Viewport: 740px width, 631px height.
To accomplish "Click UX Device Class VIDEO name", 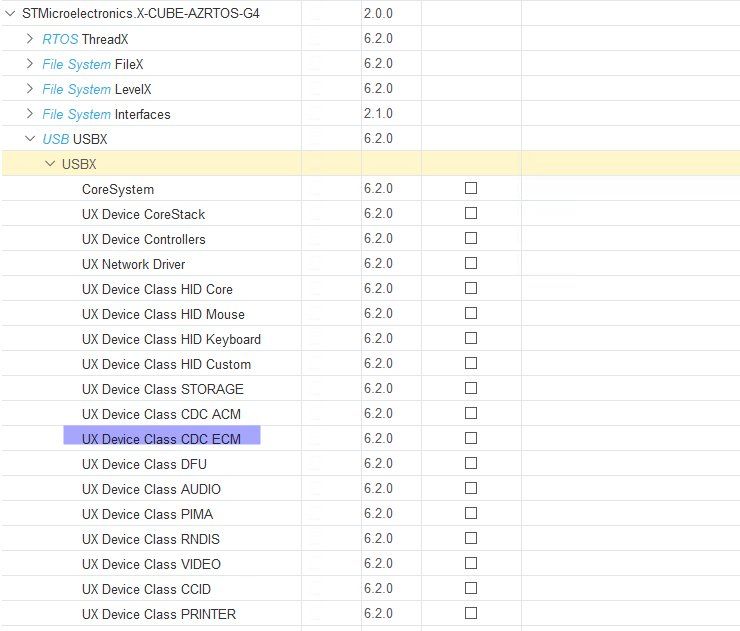I will [151, 564].
